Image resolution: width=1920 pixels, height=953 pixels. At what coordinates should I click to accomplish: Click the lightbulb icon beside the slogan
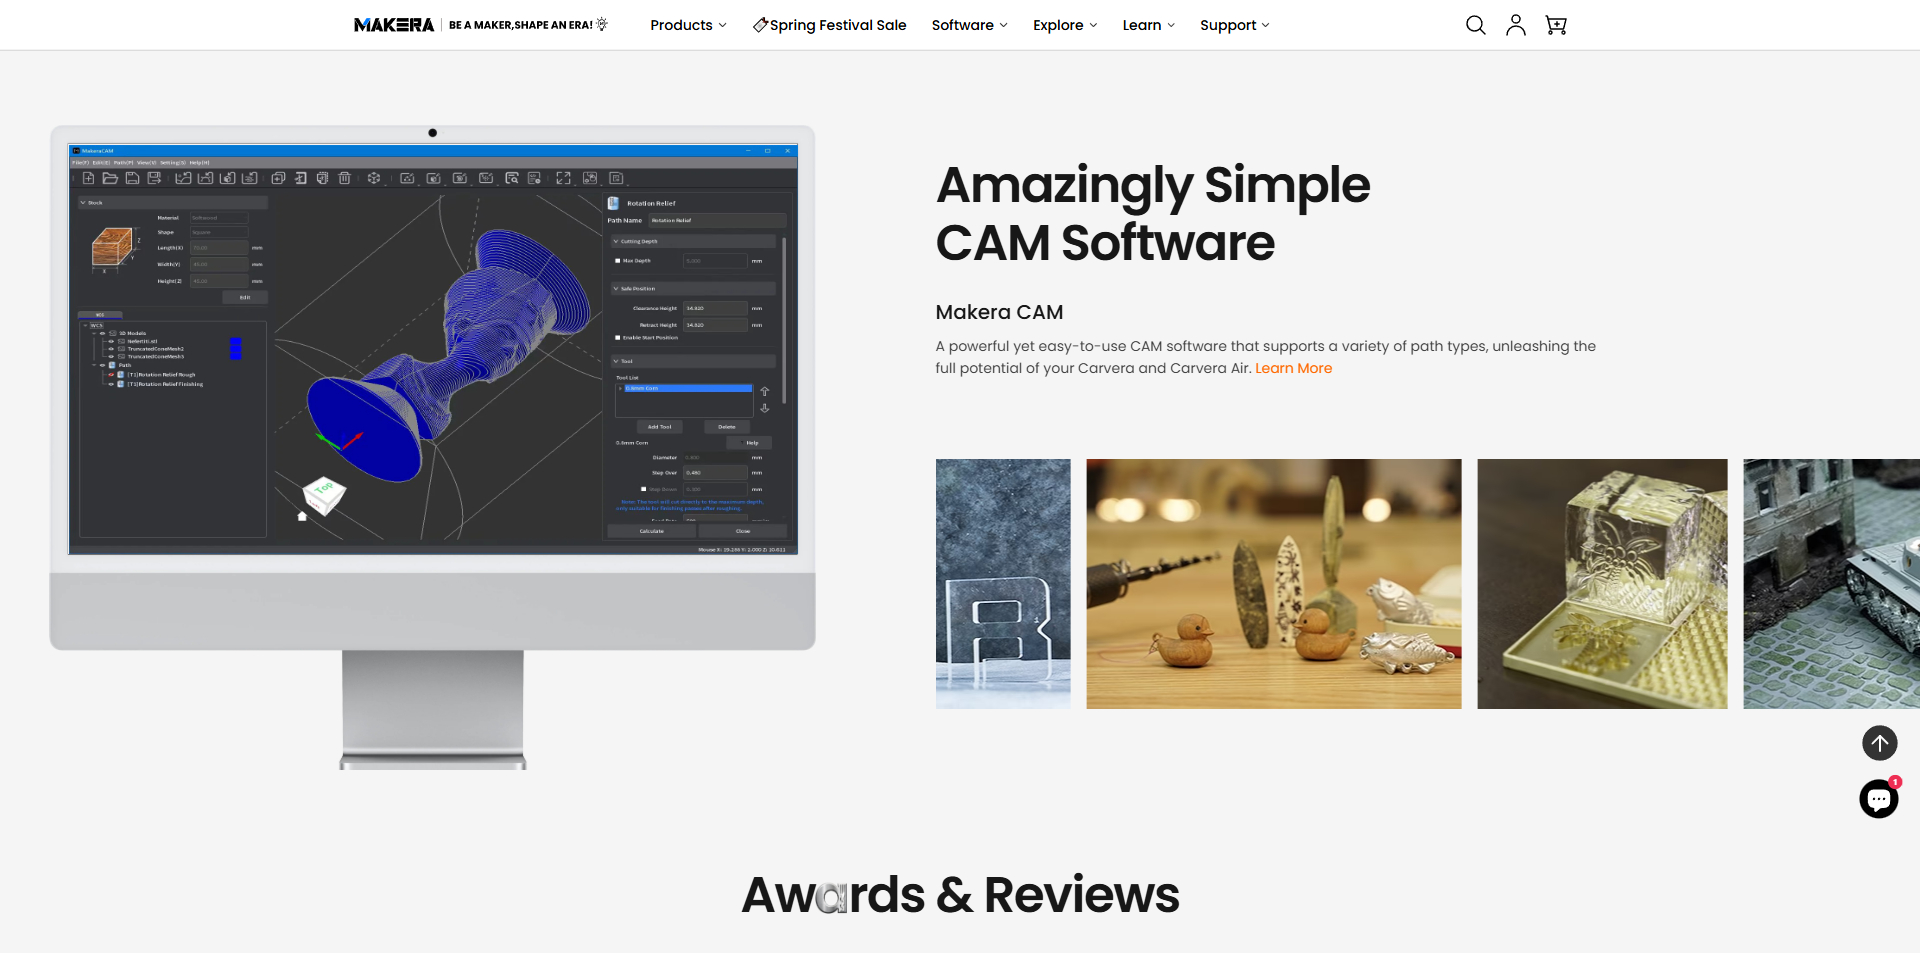click(x=602, y=24)
